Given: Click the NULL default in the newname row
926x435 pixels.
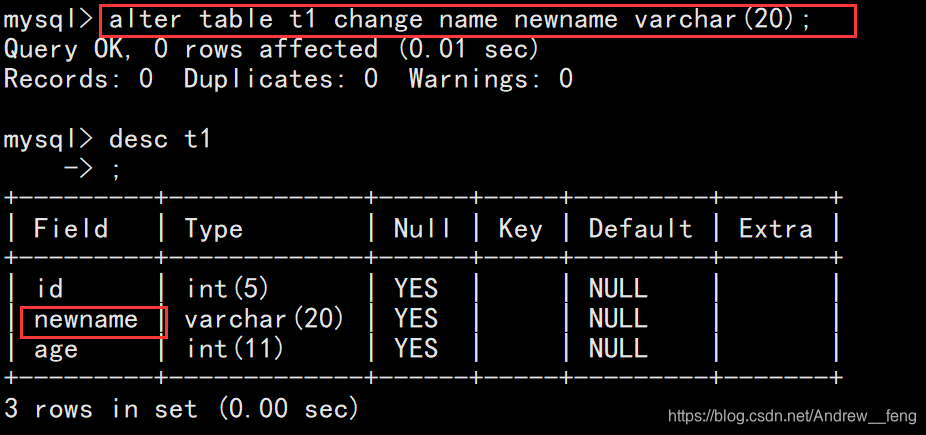Looking at the screenshot, I should [618, 319].
